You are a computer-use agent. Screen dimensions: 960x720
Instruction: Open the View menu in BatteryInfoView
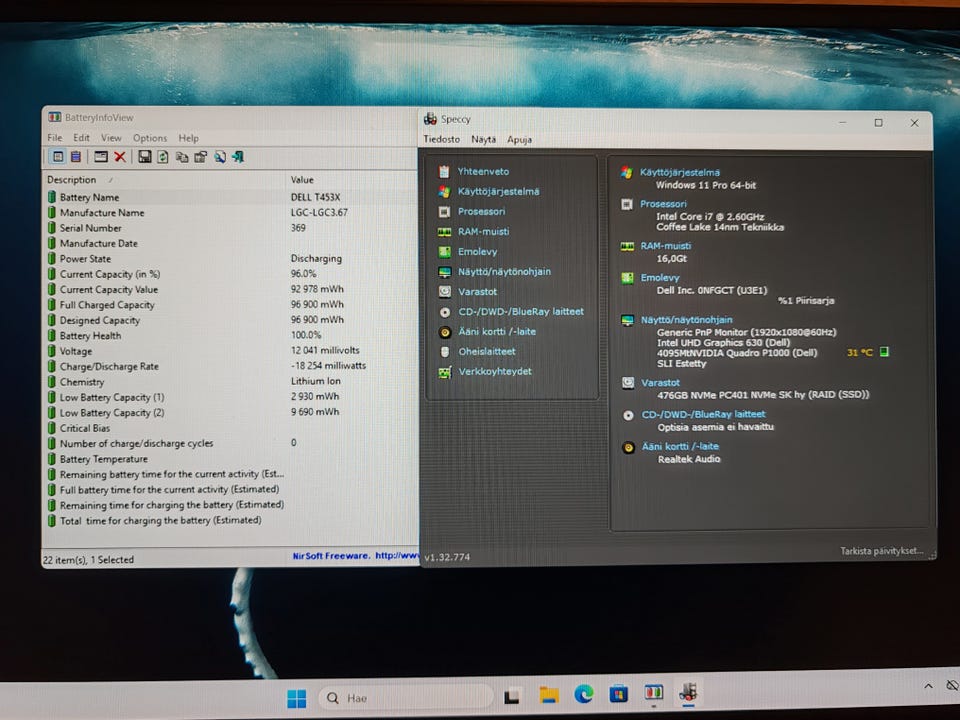(111, 138)
